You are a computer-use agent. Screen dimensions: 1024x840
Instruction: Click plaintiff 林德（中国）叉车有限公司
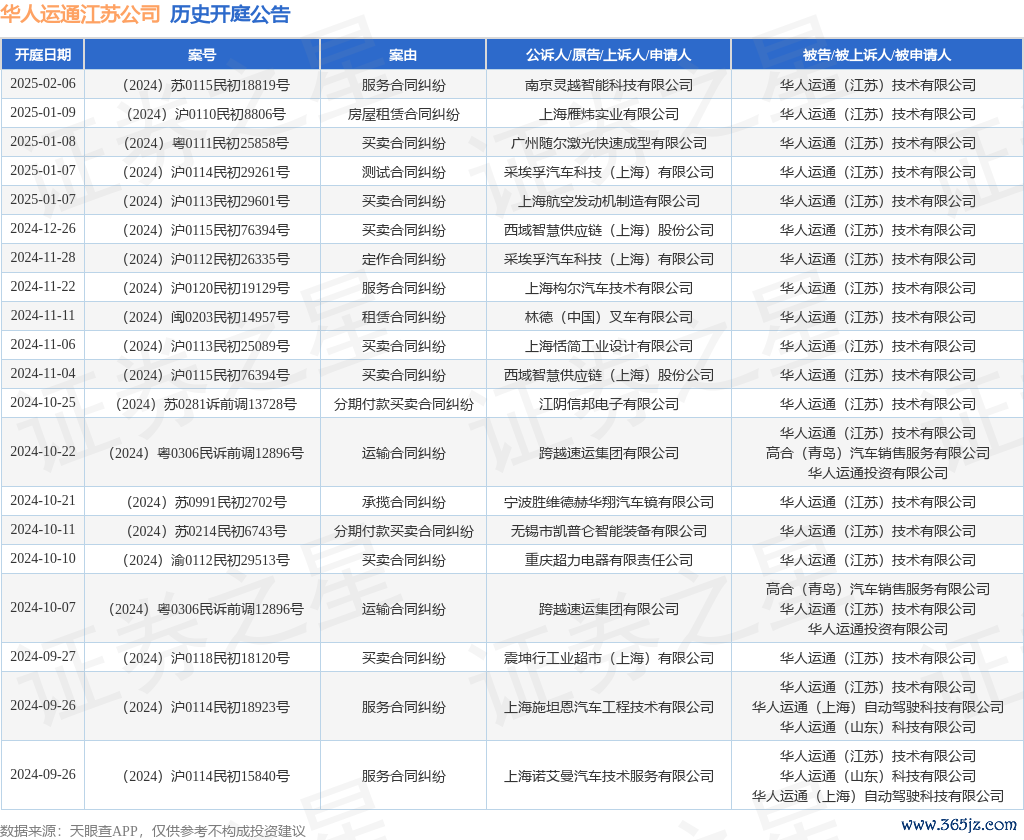(x=609, y=317)
